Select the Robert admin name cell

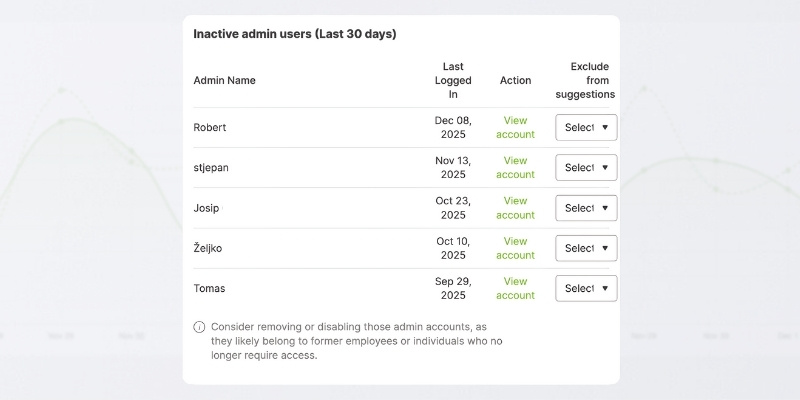tap(210, 127)
